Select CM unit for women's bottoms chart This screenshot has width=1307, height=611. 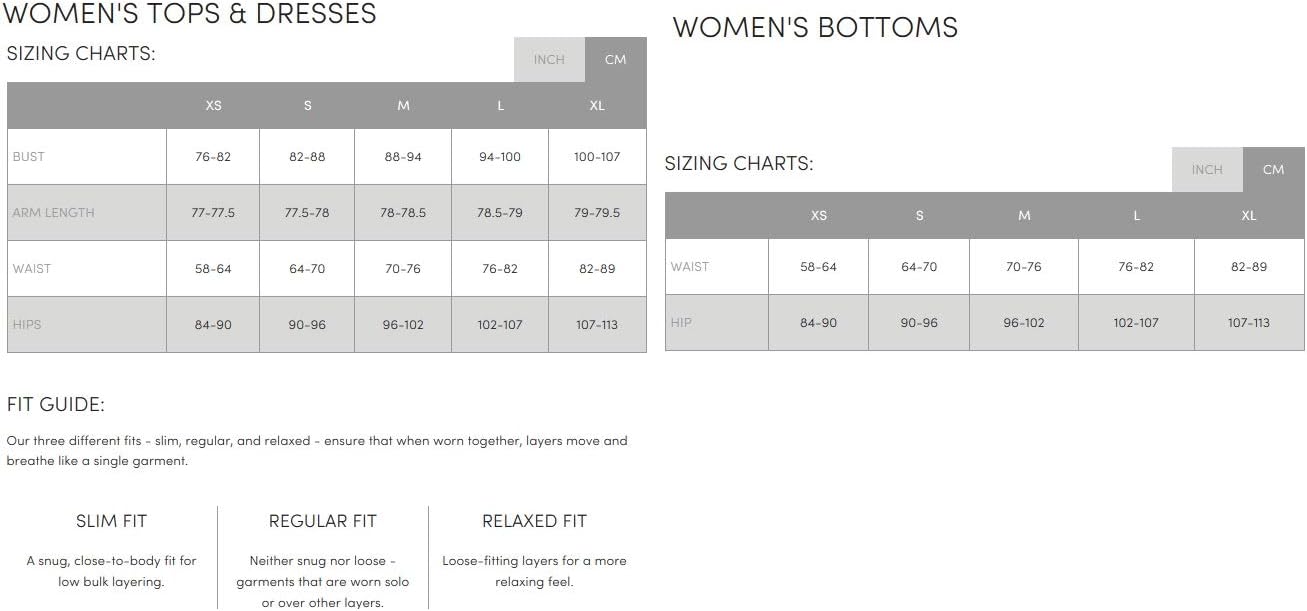point(1273,170)
